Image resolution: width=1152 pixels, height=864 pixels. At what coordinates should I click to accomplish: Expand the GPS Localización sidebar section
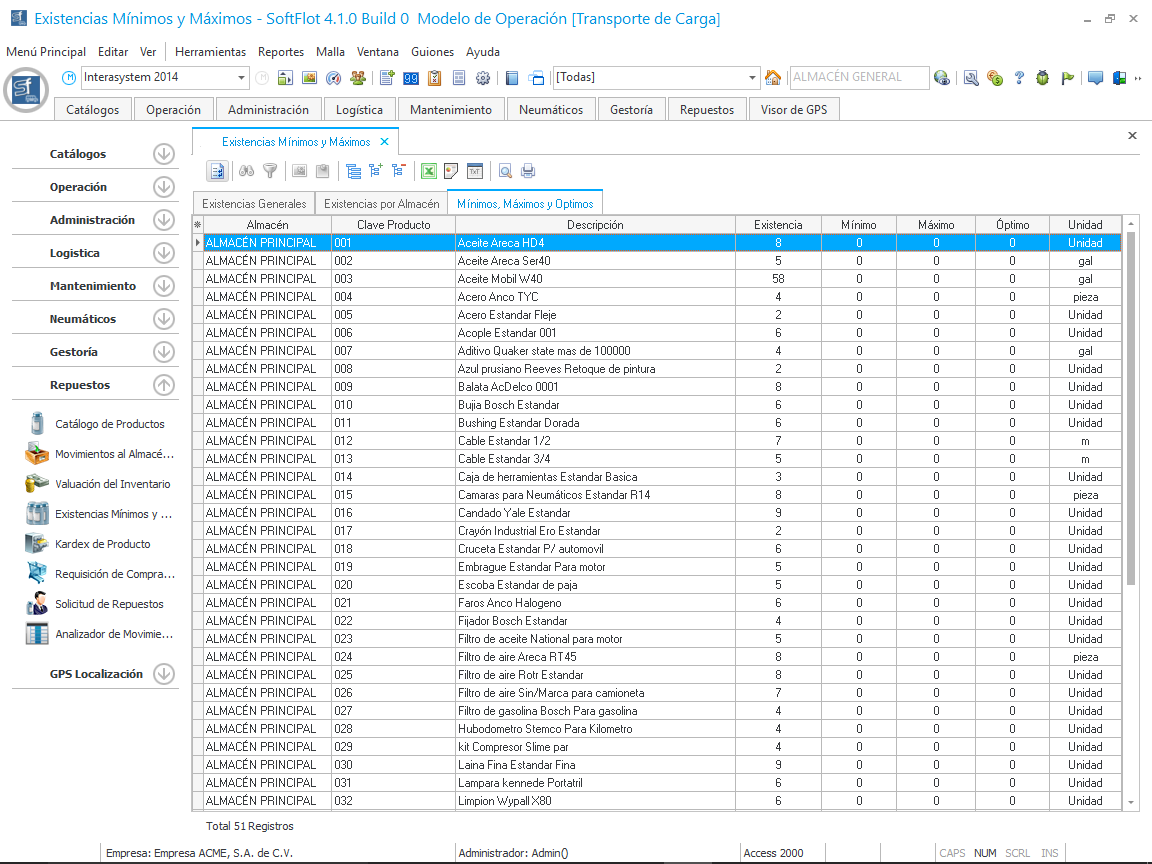pos(164,674)
